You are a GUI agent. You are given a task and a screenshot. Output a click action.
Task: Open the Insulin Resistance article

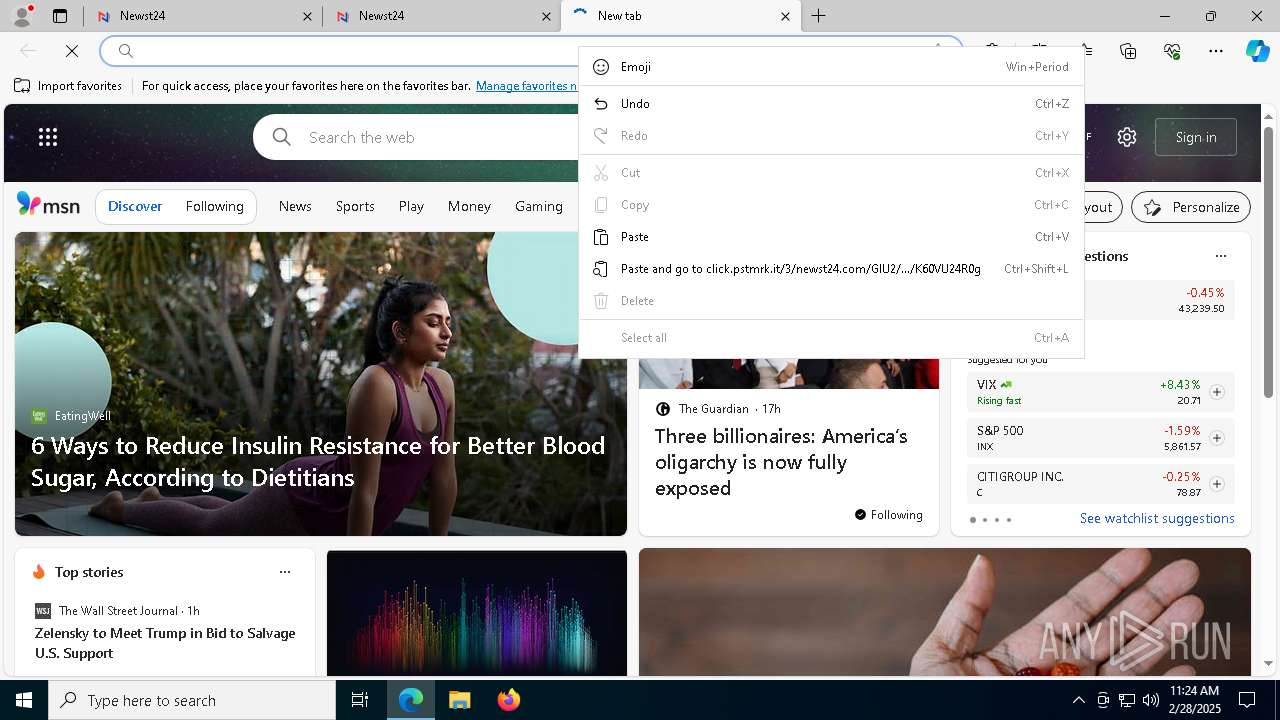(x=318, y=461)
